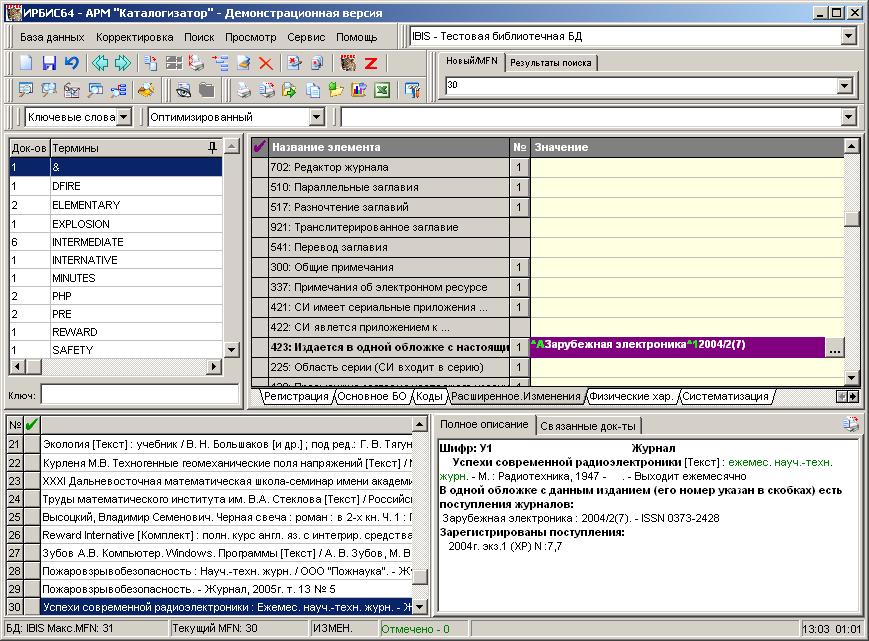Save the record using the floppy disk icon
Screen dimensions: 869x641
pyautogui.click(x=49, y=63)
